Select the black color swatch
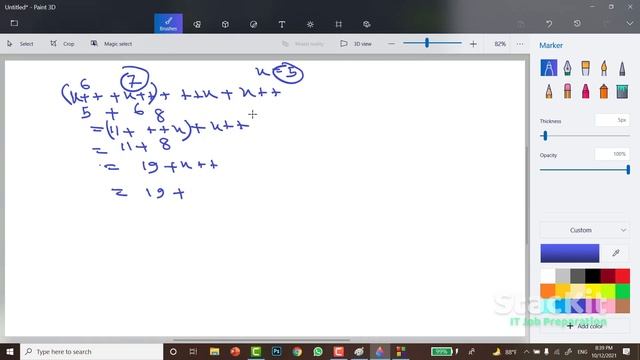Viewport: 640px width, 360px height. pyautogui.click(x=593, y=276)
